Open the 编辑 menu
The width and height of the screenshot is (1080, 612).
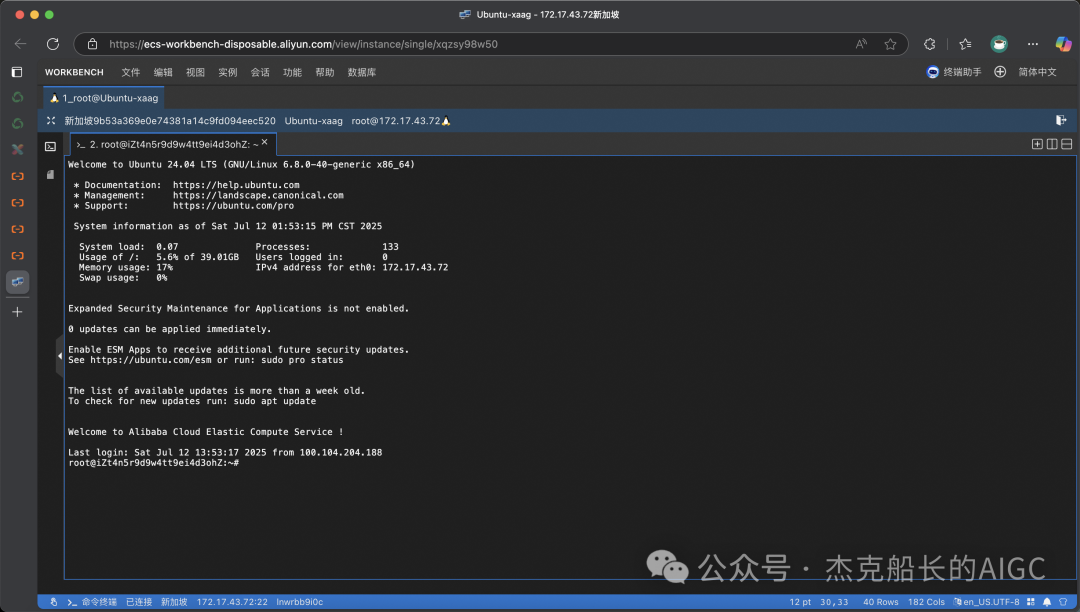163,72
